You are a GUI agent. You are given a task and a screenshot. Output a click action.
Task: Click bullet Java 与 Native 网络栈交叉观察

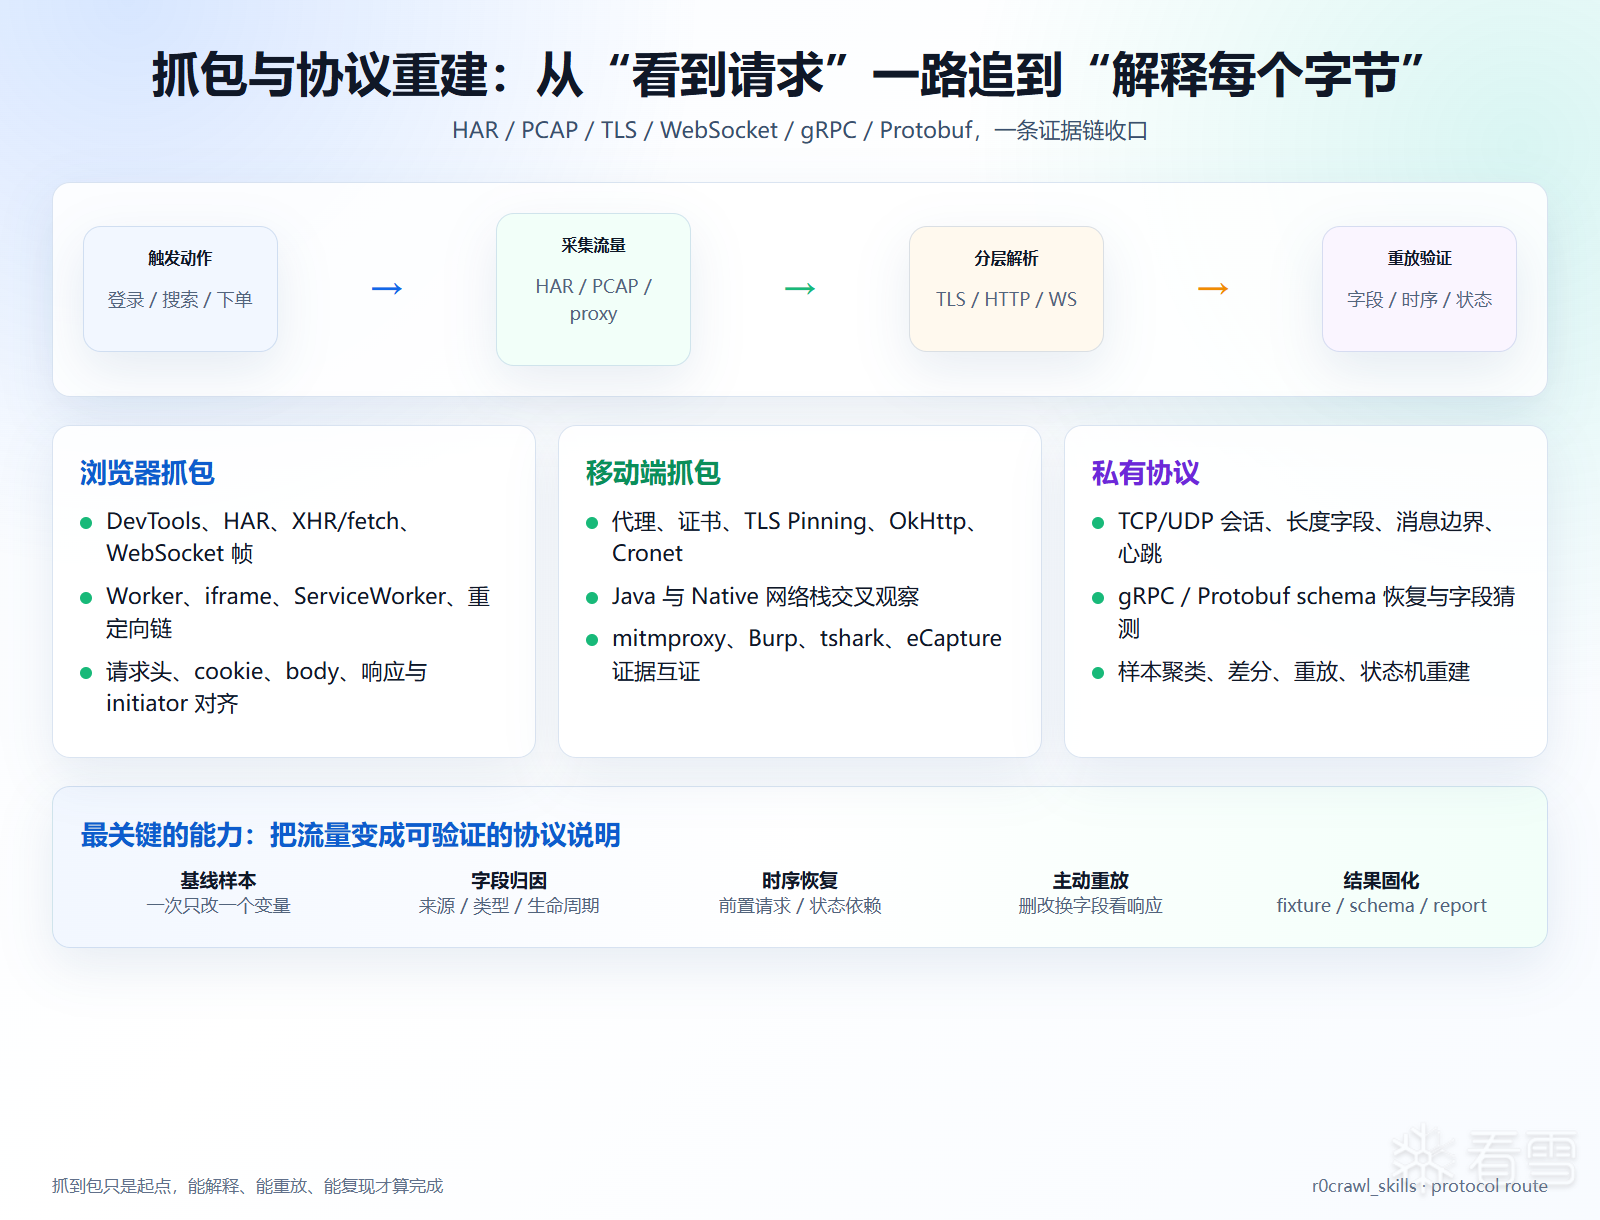pos(765,597)
